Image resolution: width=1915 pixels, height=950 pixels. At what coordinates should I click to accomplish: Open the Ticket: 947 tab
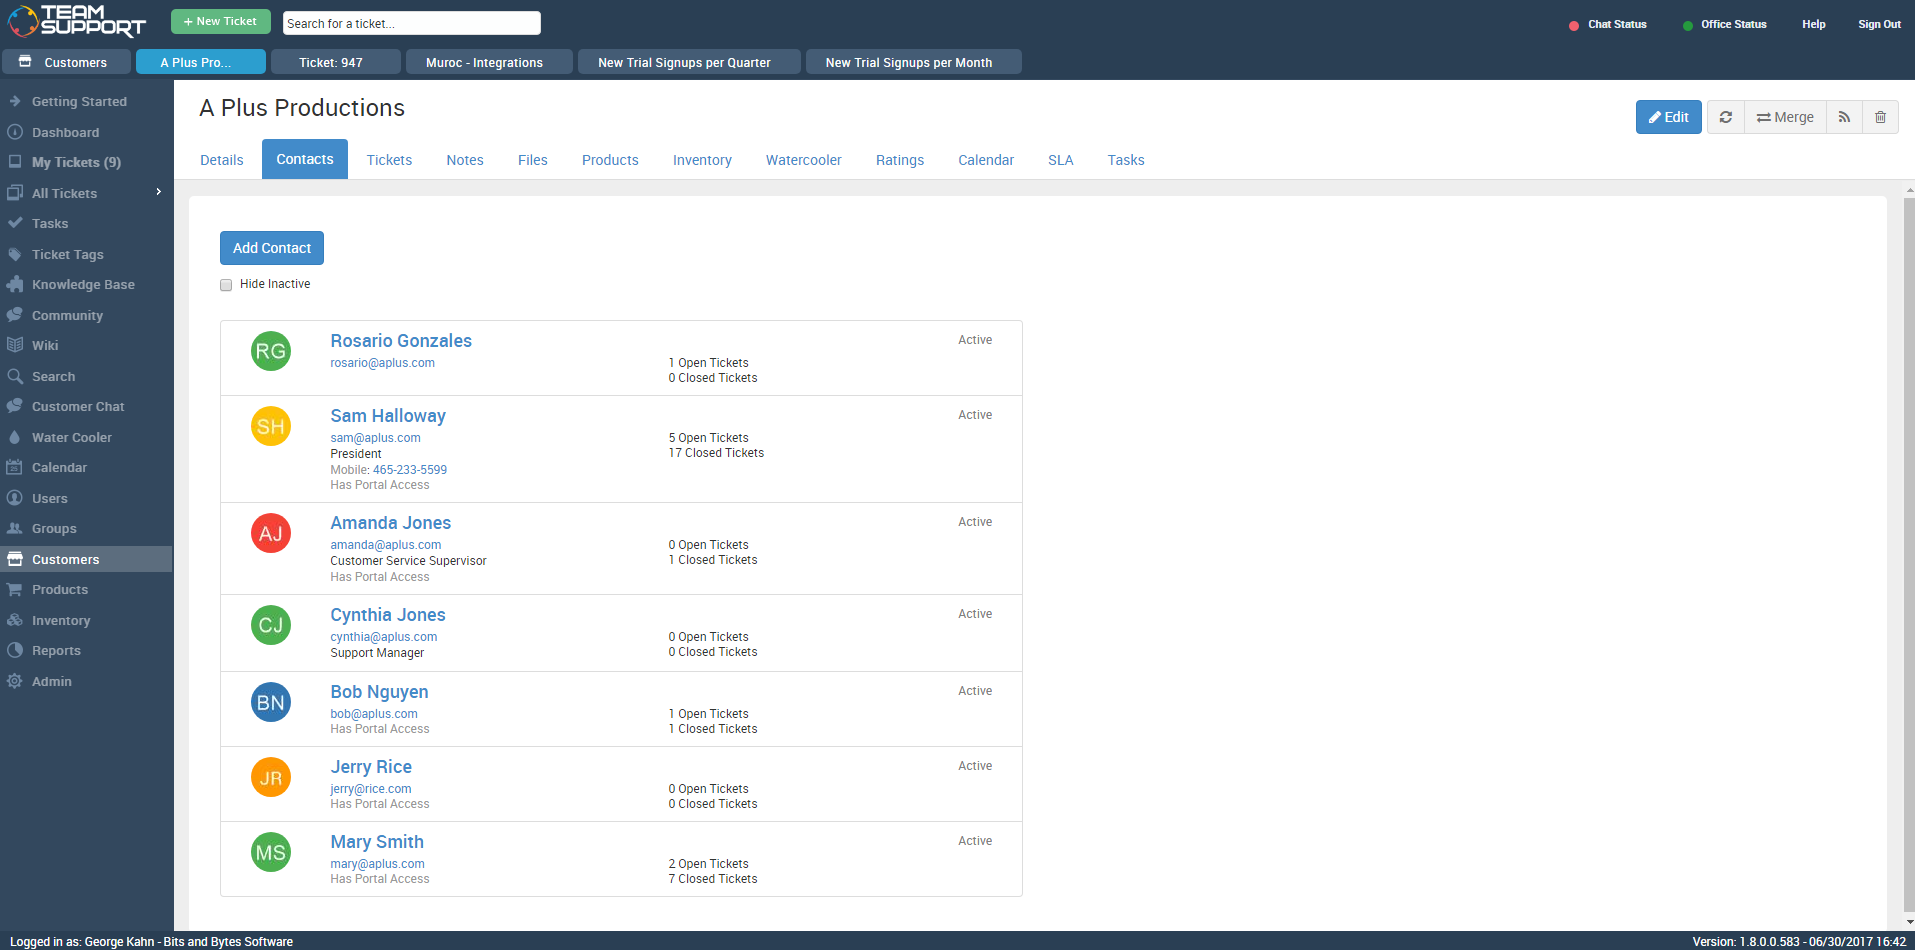point(336,62)
